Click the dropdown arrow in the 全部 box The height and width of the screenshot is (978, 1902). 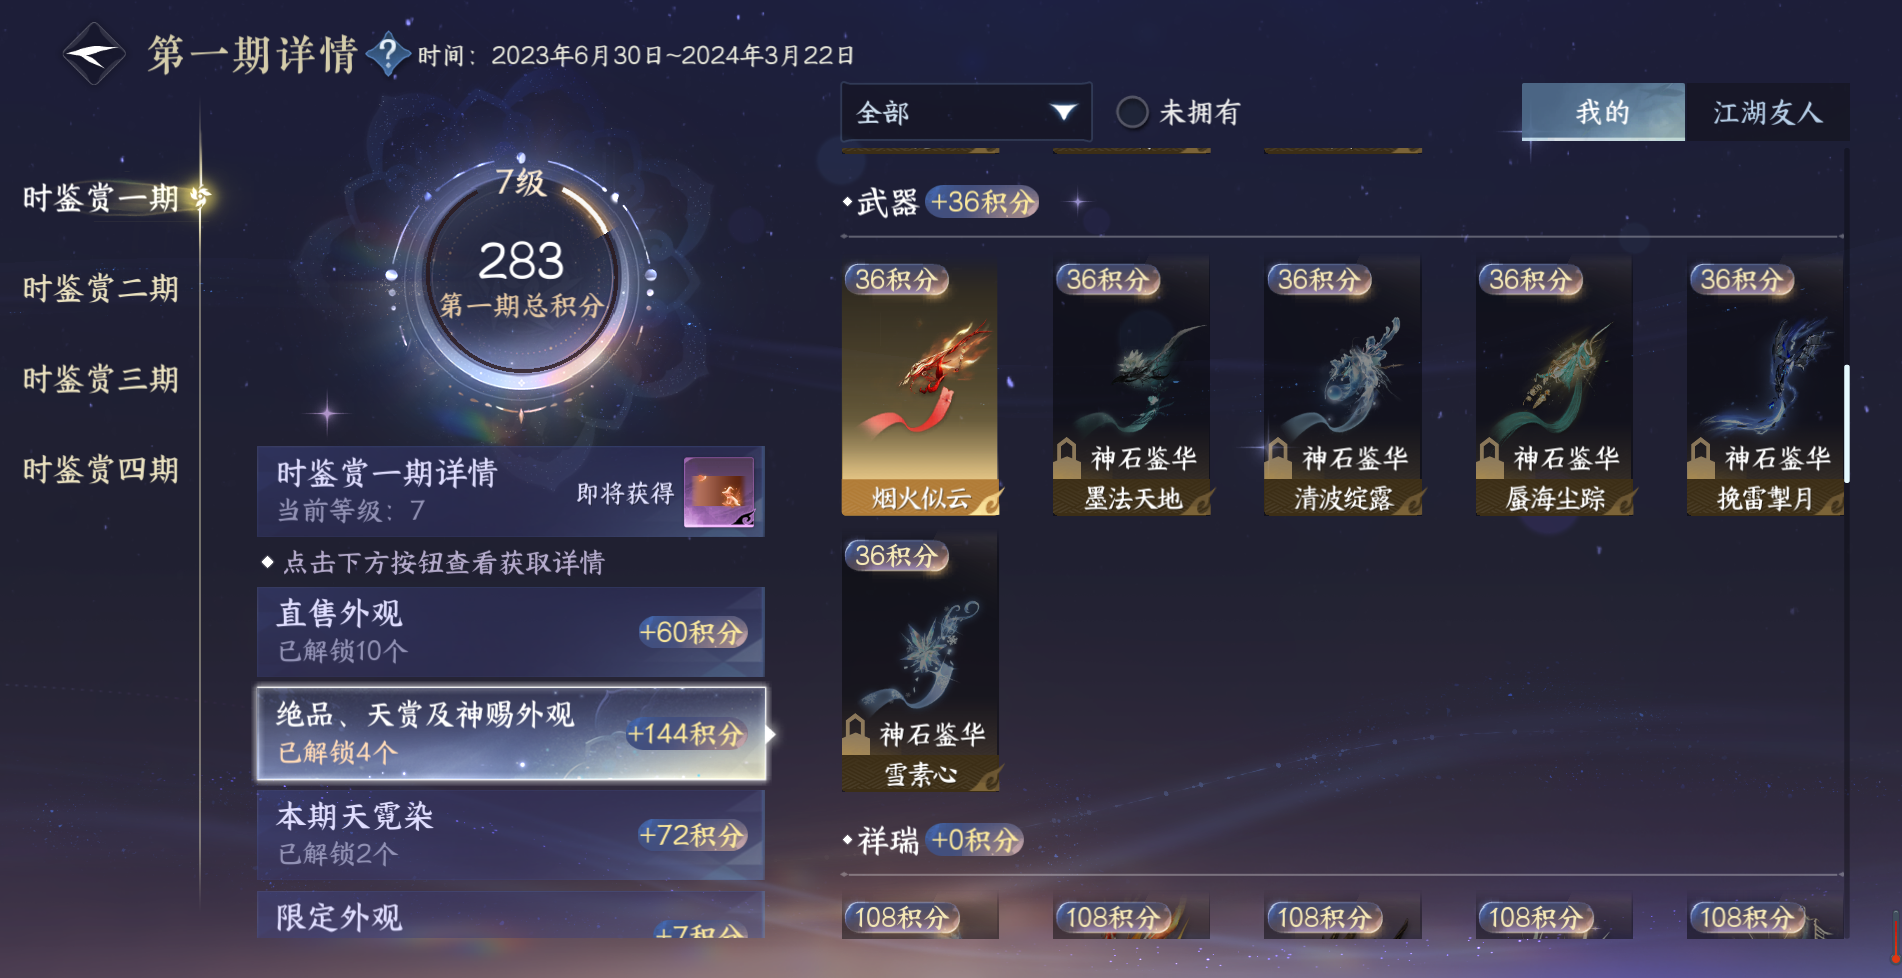coord(1064,112)
